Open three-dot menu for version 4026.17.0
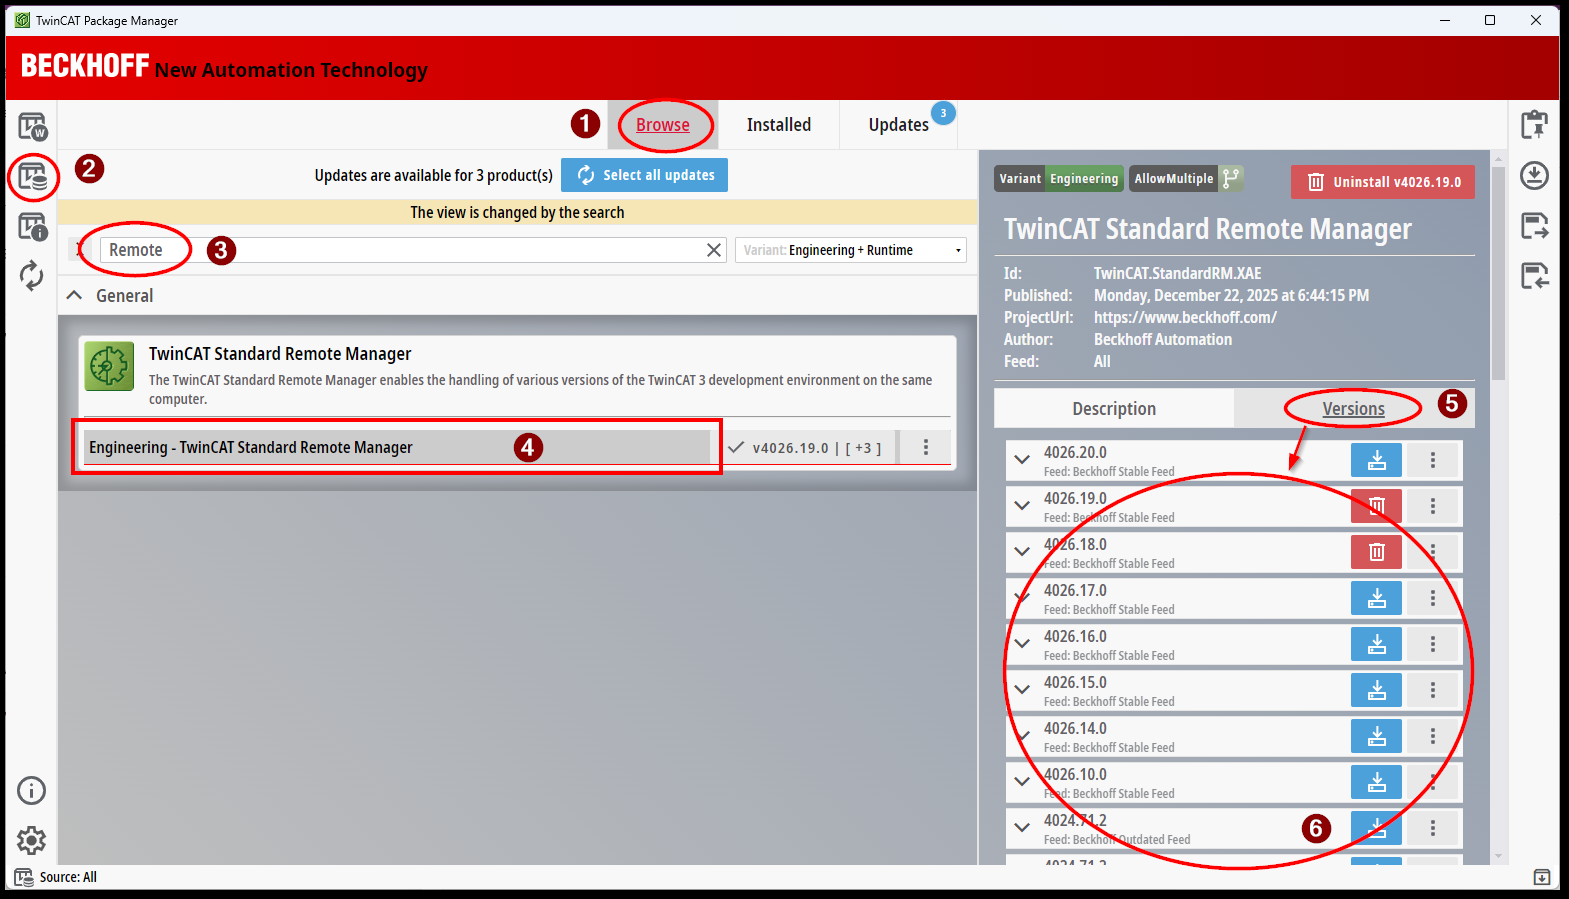1569x899 pixels. [x=1433, y=598]
